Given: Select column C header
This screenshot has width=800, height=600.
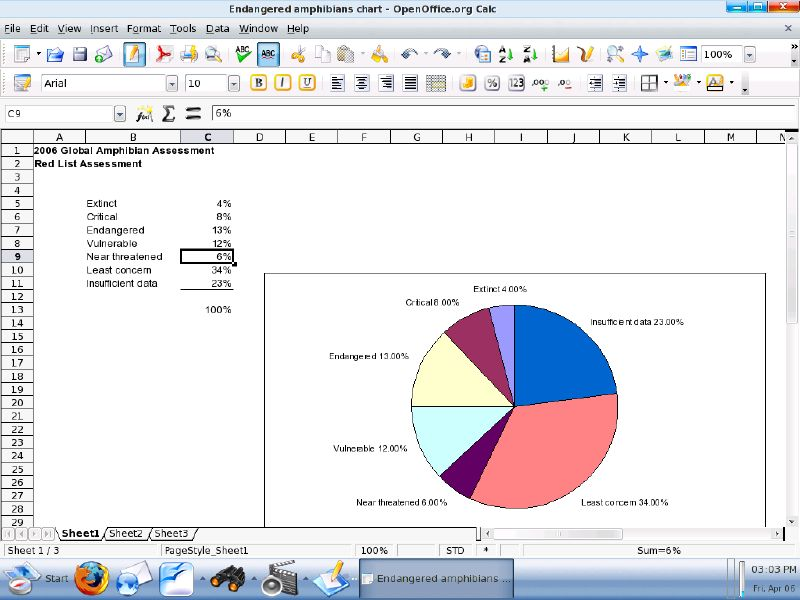Looking at the screenshot, I should (x=207, y=137).
